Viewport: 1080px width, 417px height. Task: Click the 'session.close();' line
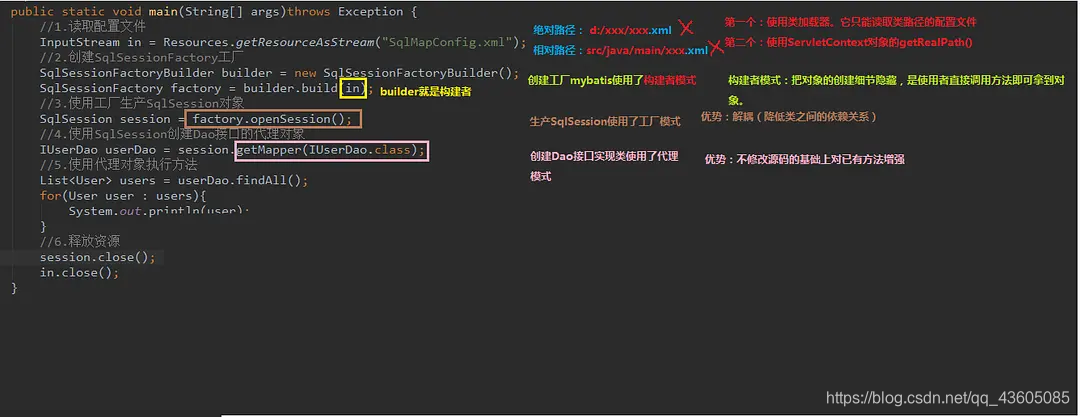(98, 257)
